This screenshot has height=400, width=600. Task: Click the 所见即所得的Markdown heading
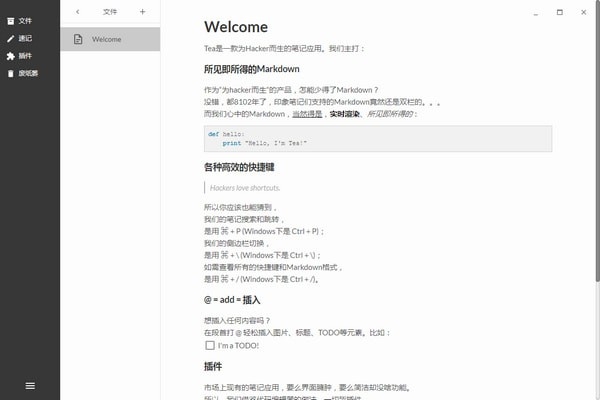[x=252, y=69]
